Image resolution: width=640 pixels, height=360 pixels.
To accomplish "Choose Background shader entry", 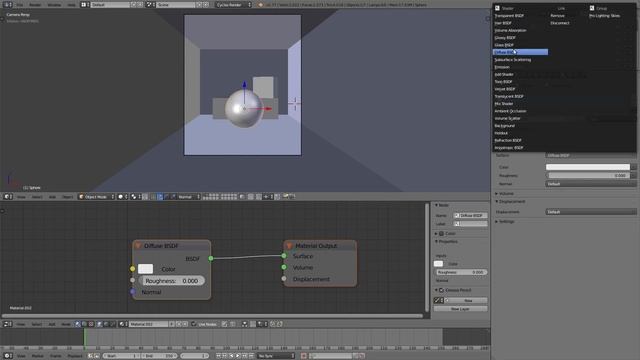I will click(x=504, y=126).
